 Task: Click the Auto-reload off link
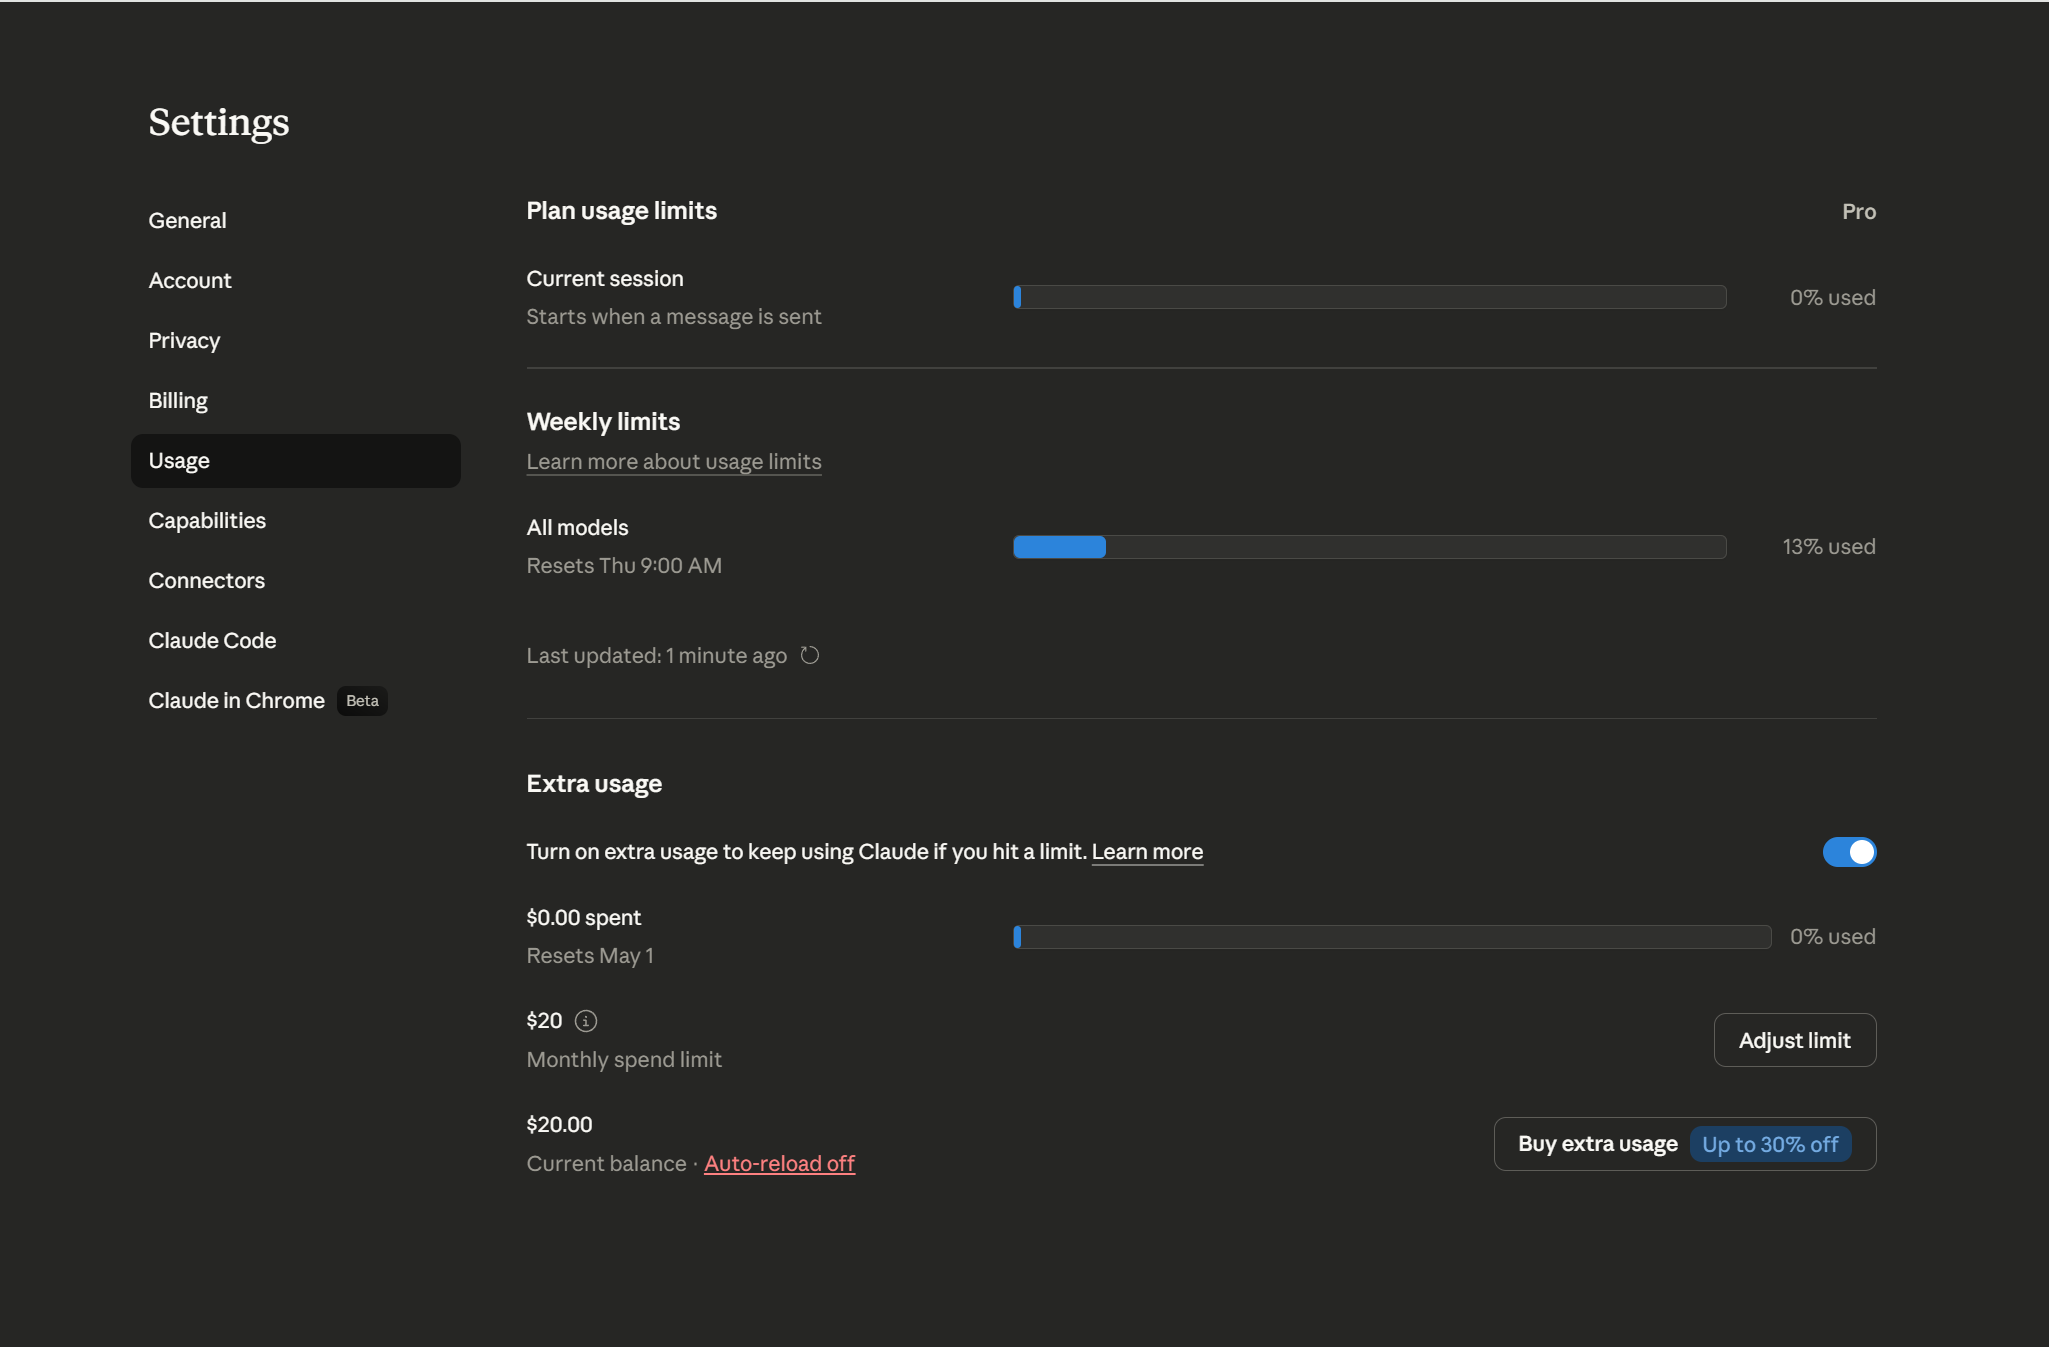tap(779, 1163)
